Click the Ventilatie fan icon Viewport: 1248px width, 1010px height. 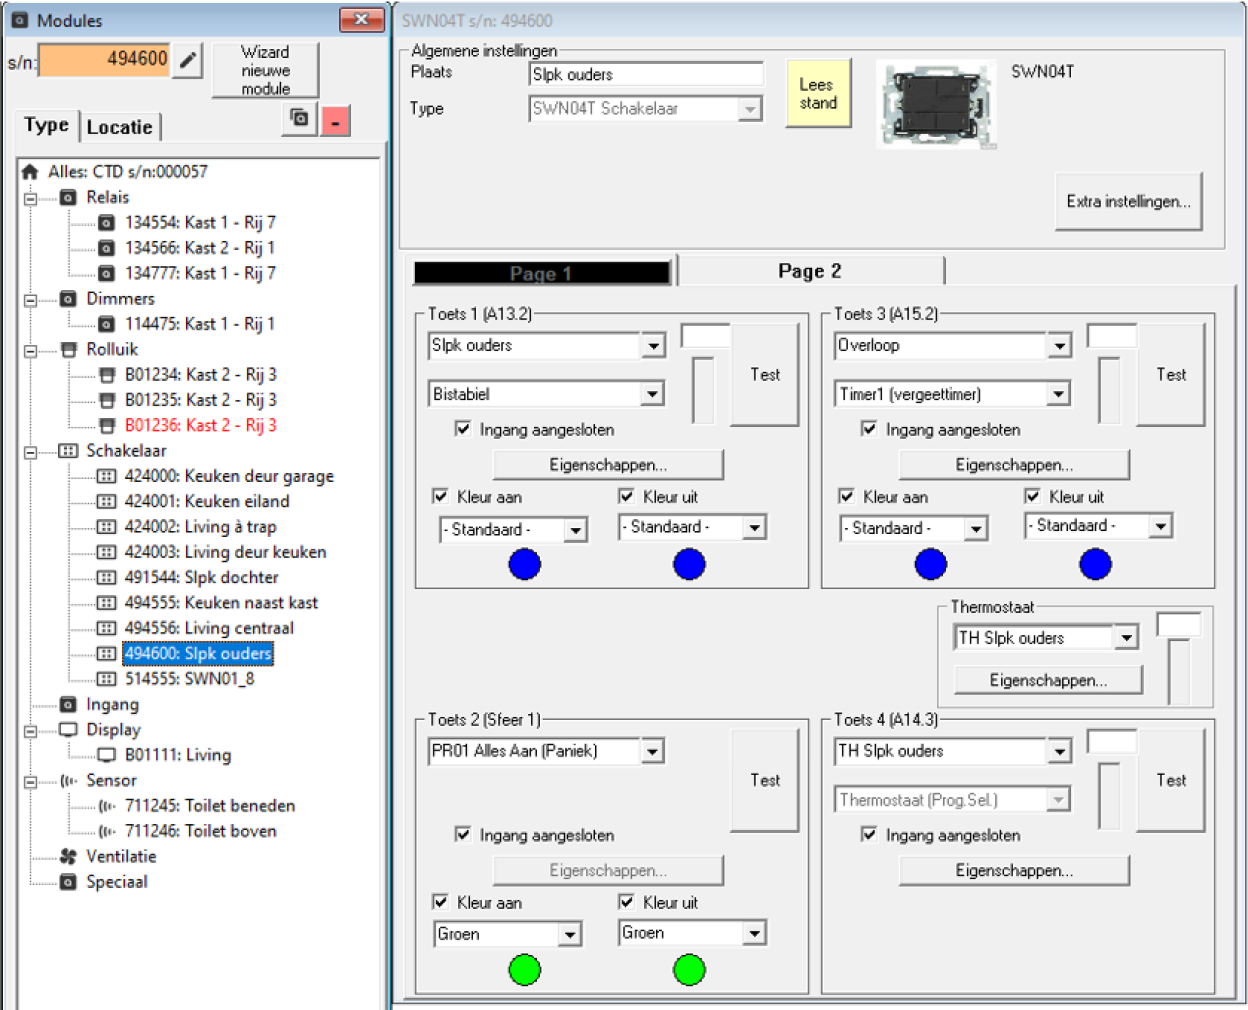(68, 856)
